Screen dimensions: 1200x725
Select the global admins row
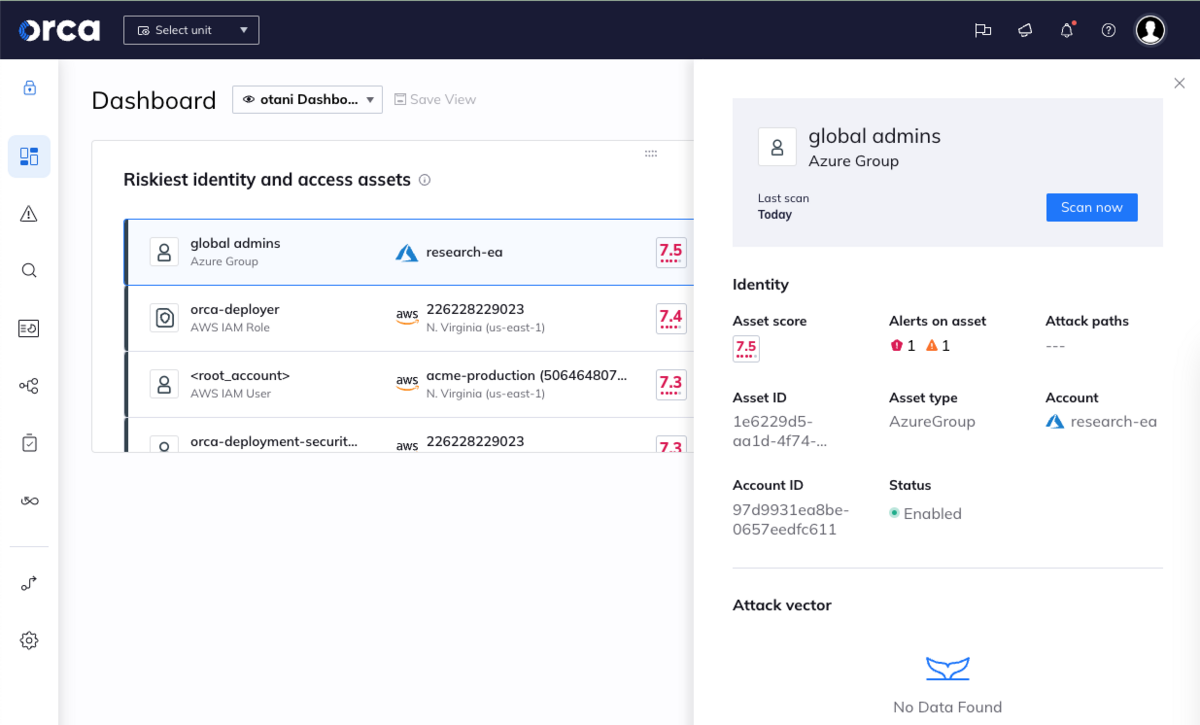(x=408, y=252)
